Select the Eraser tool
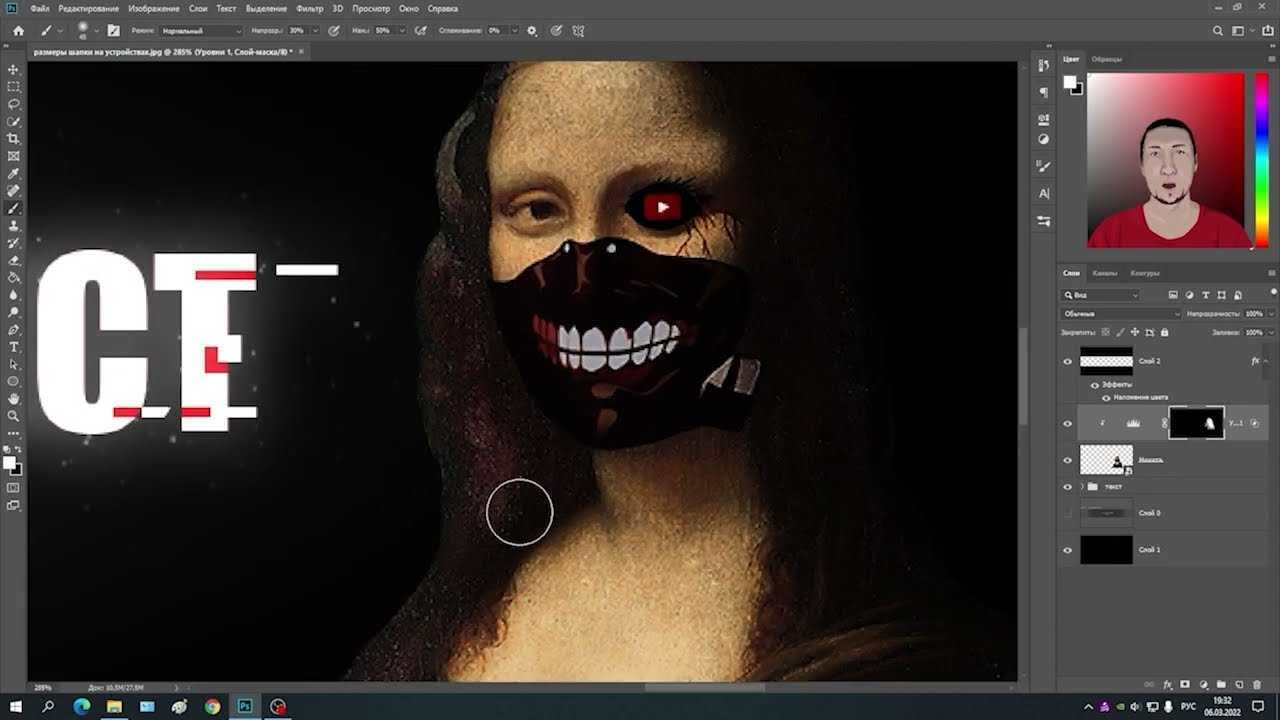This screenshot has height=720, width=1280. click(x=14, y=260)
